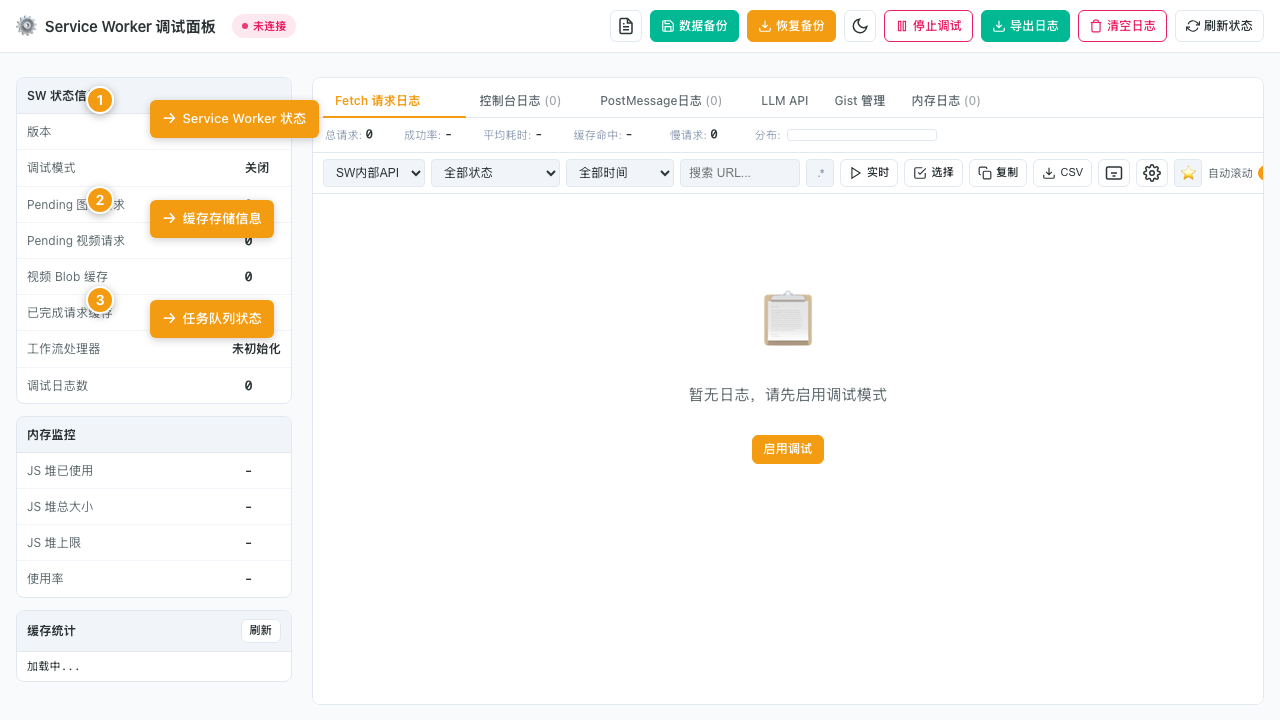The height and width of the screenshot is (720, 1280).
Task: Click the 视频 Blob 缓存 row
Action: pyautogui.click(x=154, y=277)
